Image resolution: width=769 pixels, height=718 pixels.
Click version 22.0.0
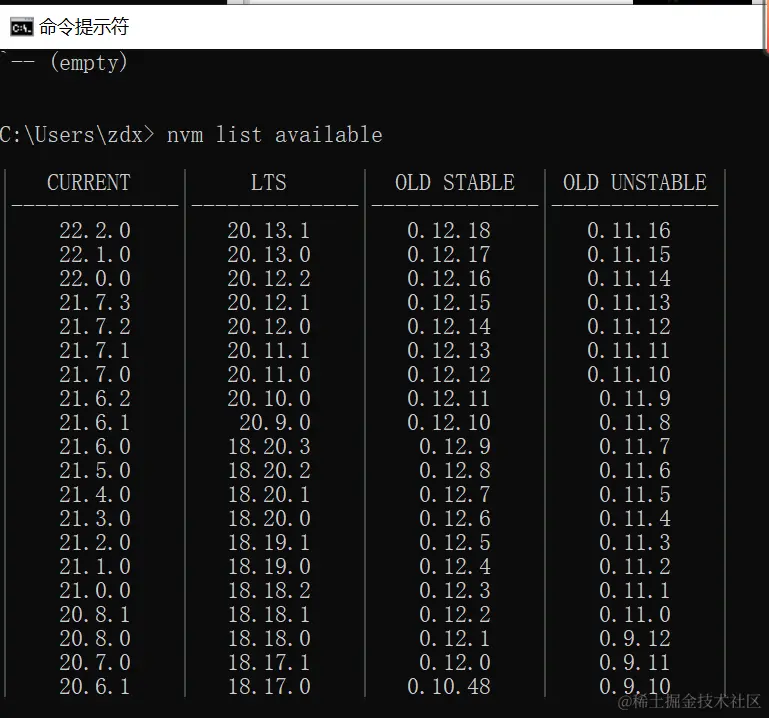pyautogui.click(x=95, y=279)
